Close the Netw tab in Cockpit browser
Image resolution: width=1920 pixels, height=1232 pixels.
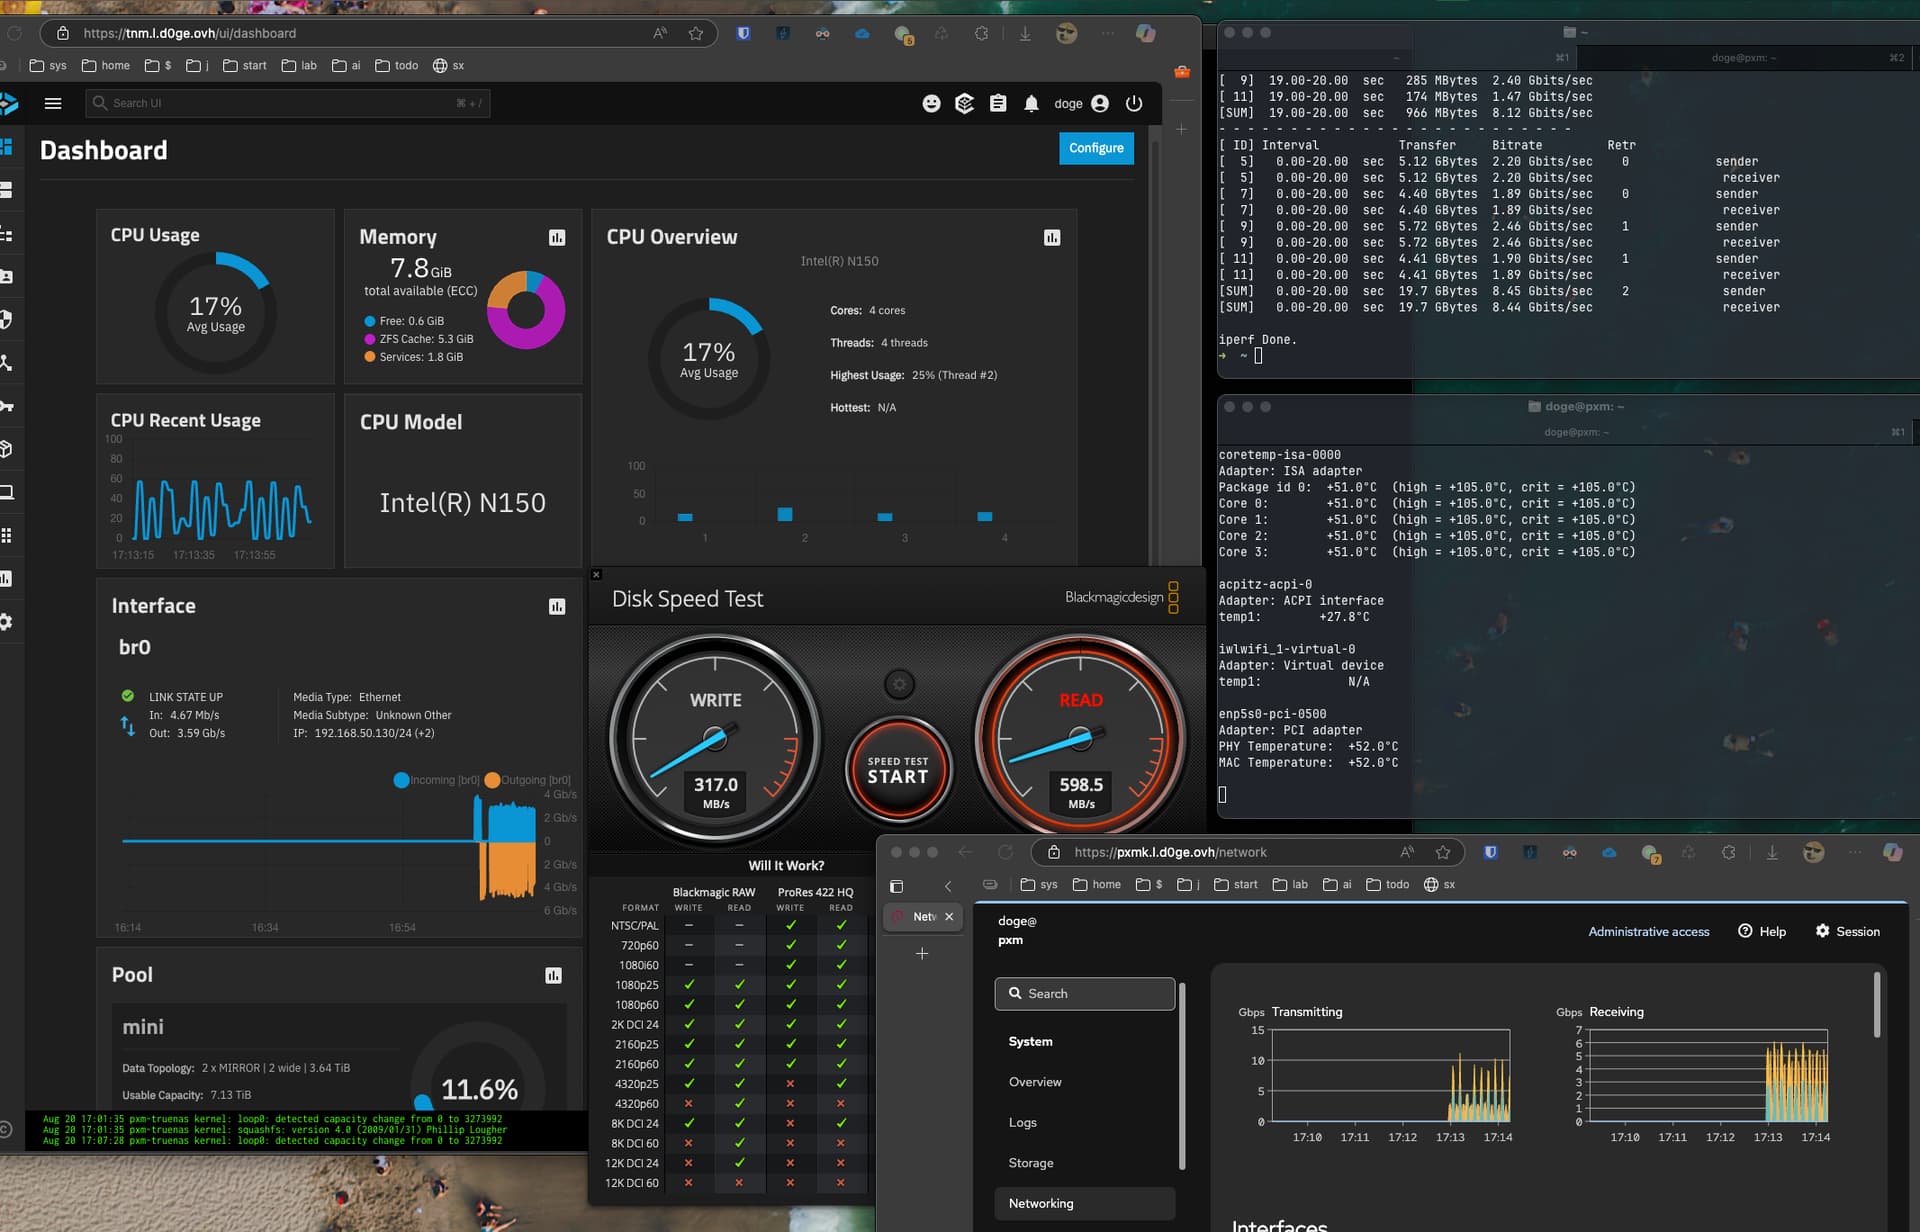click(949, 916)
